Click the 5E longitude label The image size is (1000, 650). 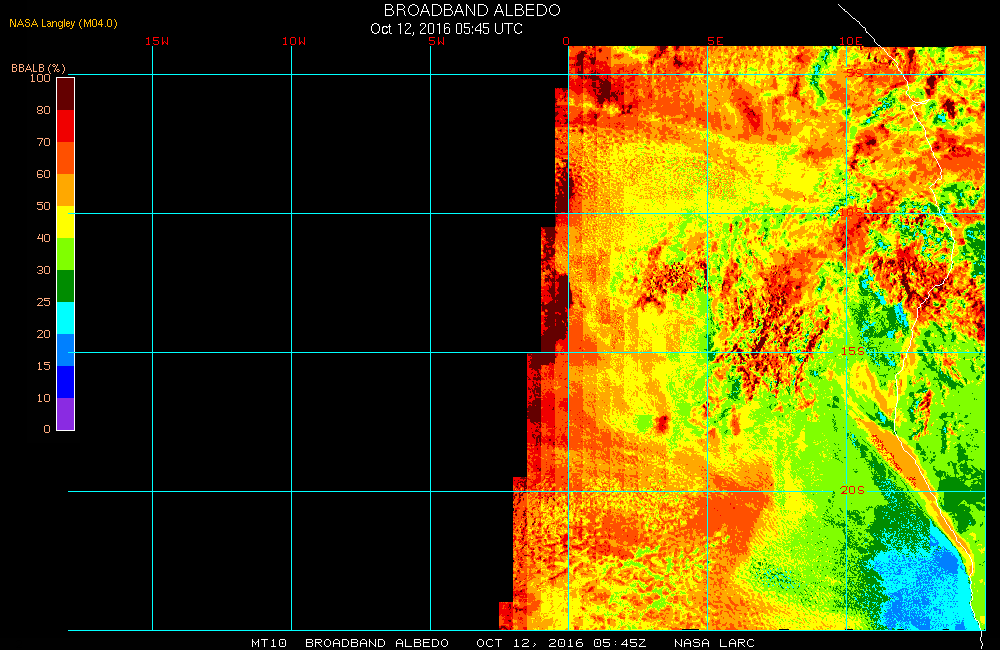(715, 41)
